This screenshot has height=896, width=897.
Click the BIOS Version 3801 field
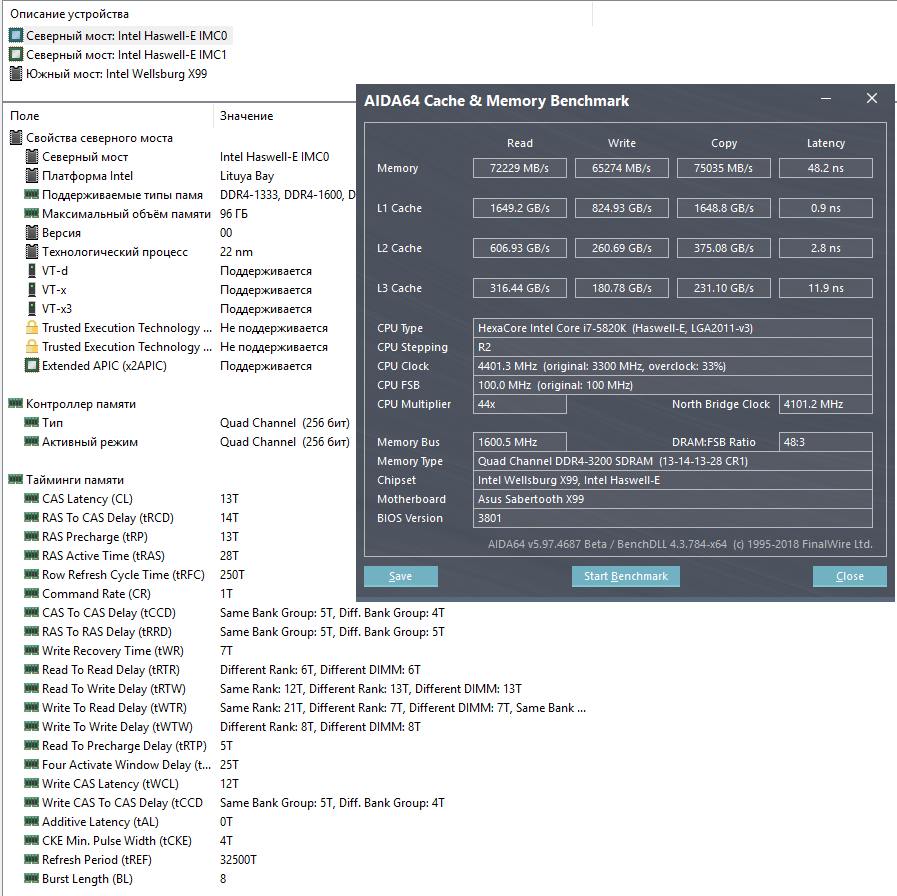pyautogui.click(x=673, y=518)
